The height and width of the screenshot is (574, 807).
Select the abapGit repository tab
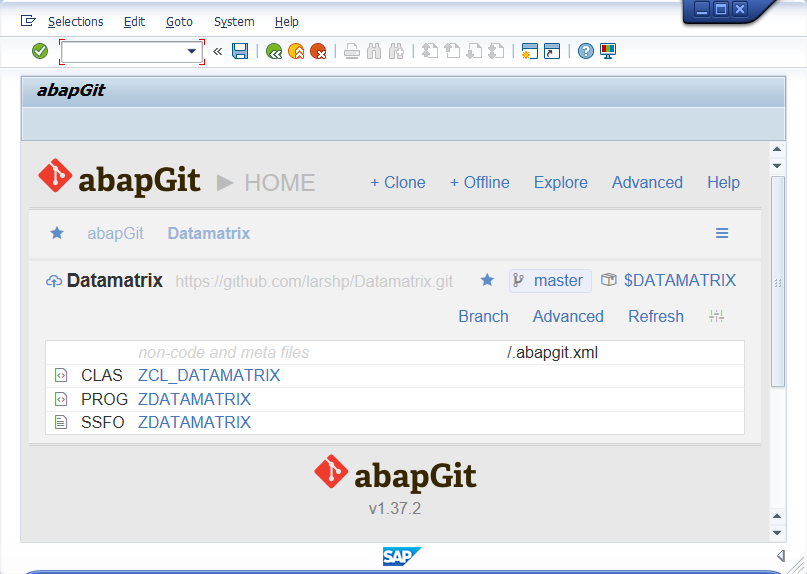click(x=115, y=233)
